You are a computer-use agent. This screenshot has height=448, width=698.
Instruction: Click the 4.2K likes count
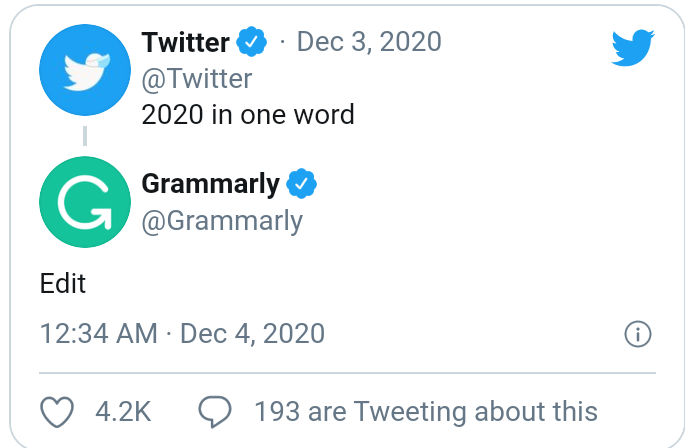tap(123, 411)
